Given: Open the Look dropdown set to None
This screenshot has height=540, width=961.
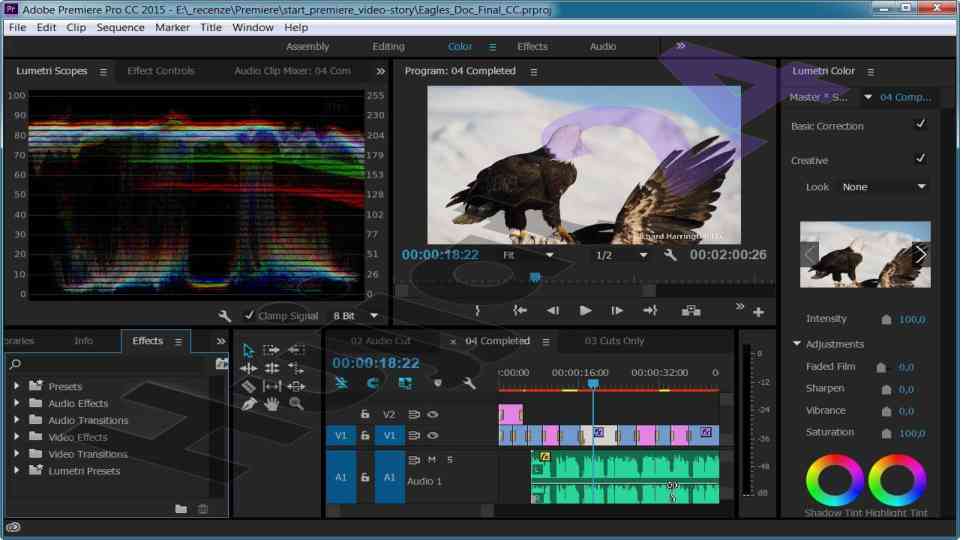Looking at the screenshot, I should 884,187.
